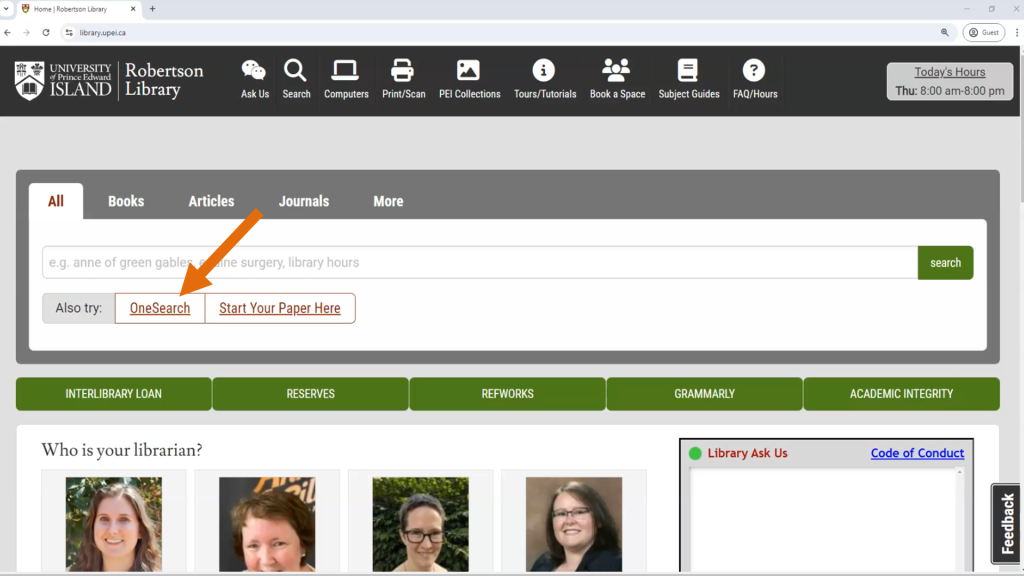Viewport: 1024px width, 576px height.
Task: Select the Journals search tab
Action: (x=303, y=201)
